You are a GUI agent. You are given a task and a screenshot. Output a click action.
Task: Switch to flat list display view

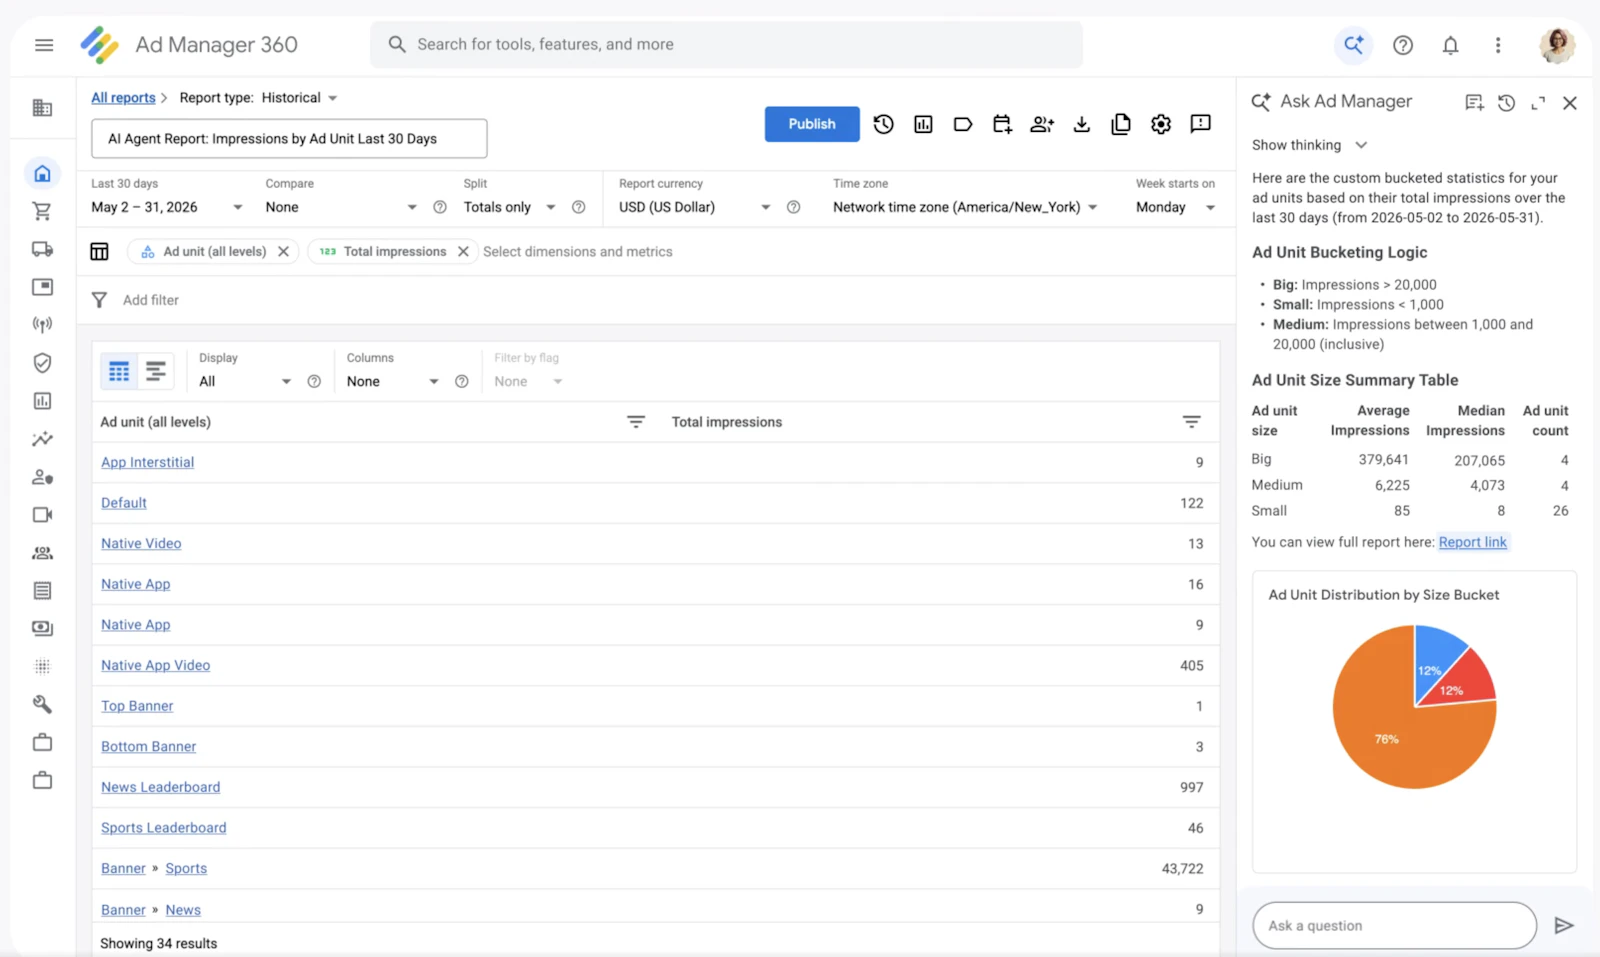[155, 372]
